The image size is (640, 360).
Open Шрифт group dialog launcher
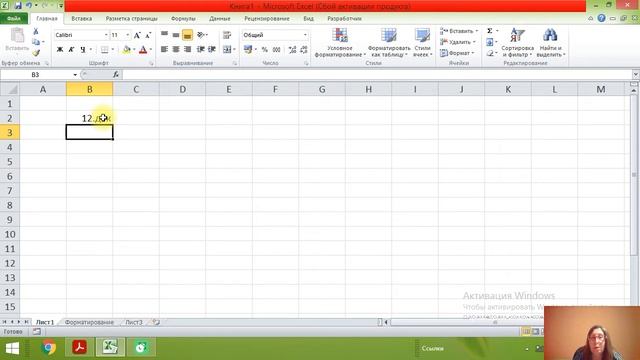[151, 64]
